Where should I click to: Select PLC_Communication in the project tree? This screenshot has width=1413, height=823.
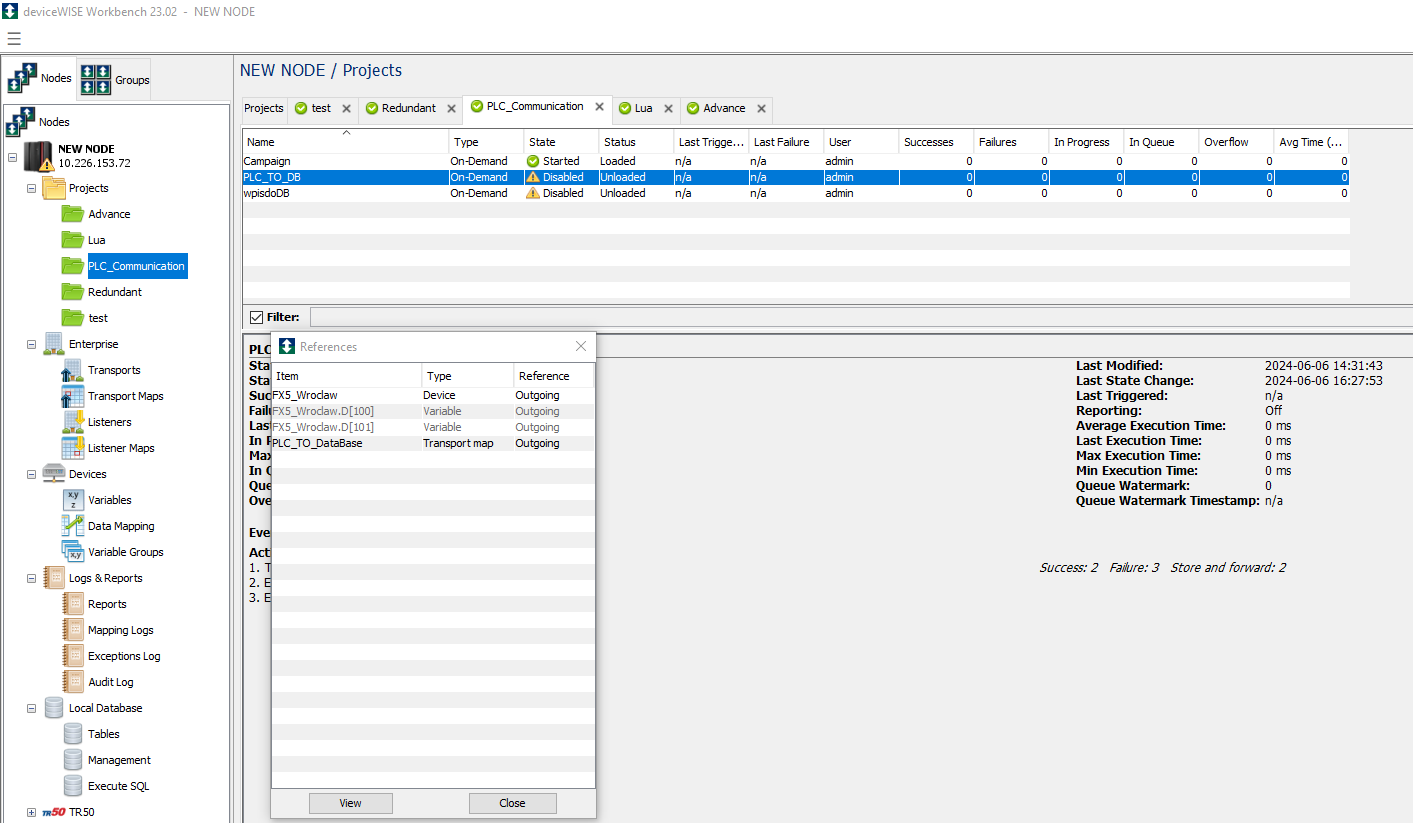tap(137, 266)
